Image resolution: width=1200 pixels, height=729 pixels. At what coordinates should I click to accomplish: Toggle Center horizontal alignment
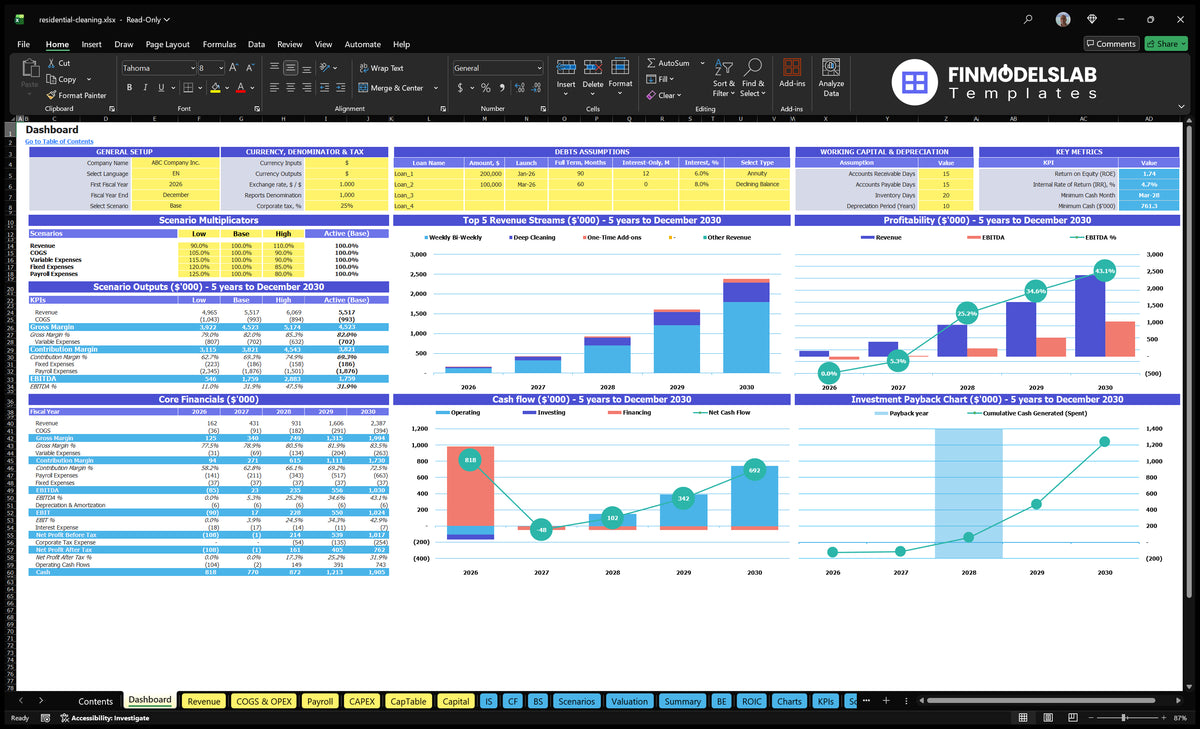pos(288,88)
